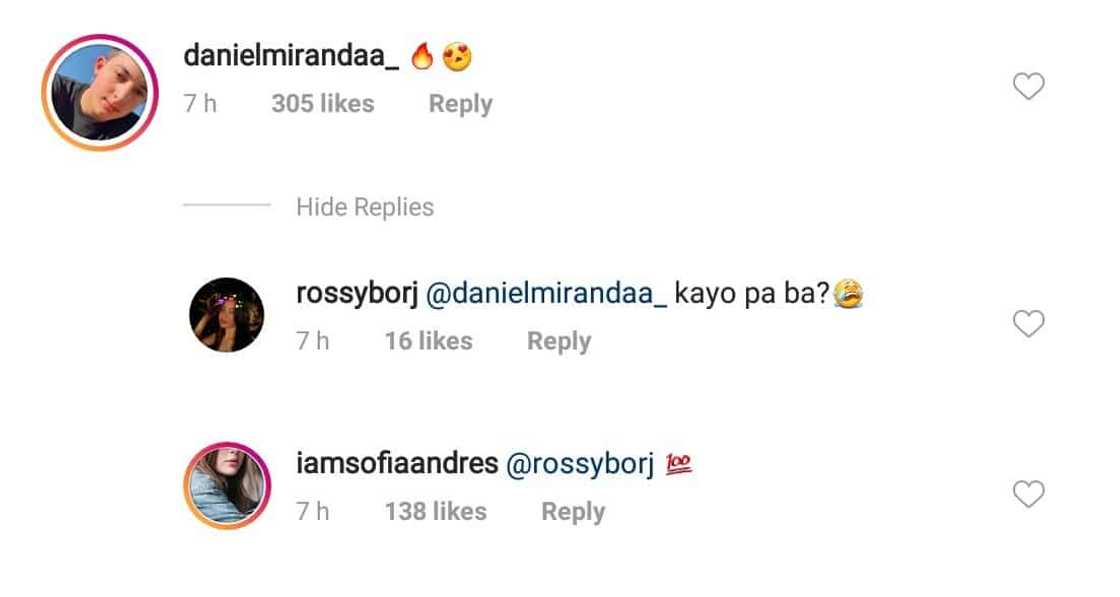Viewport: 1120px width, 597px height.
Task: Show 138 likes on iamsofiaandres's reply
Action: pyautogui.click(x=436, y=512)
